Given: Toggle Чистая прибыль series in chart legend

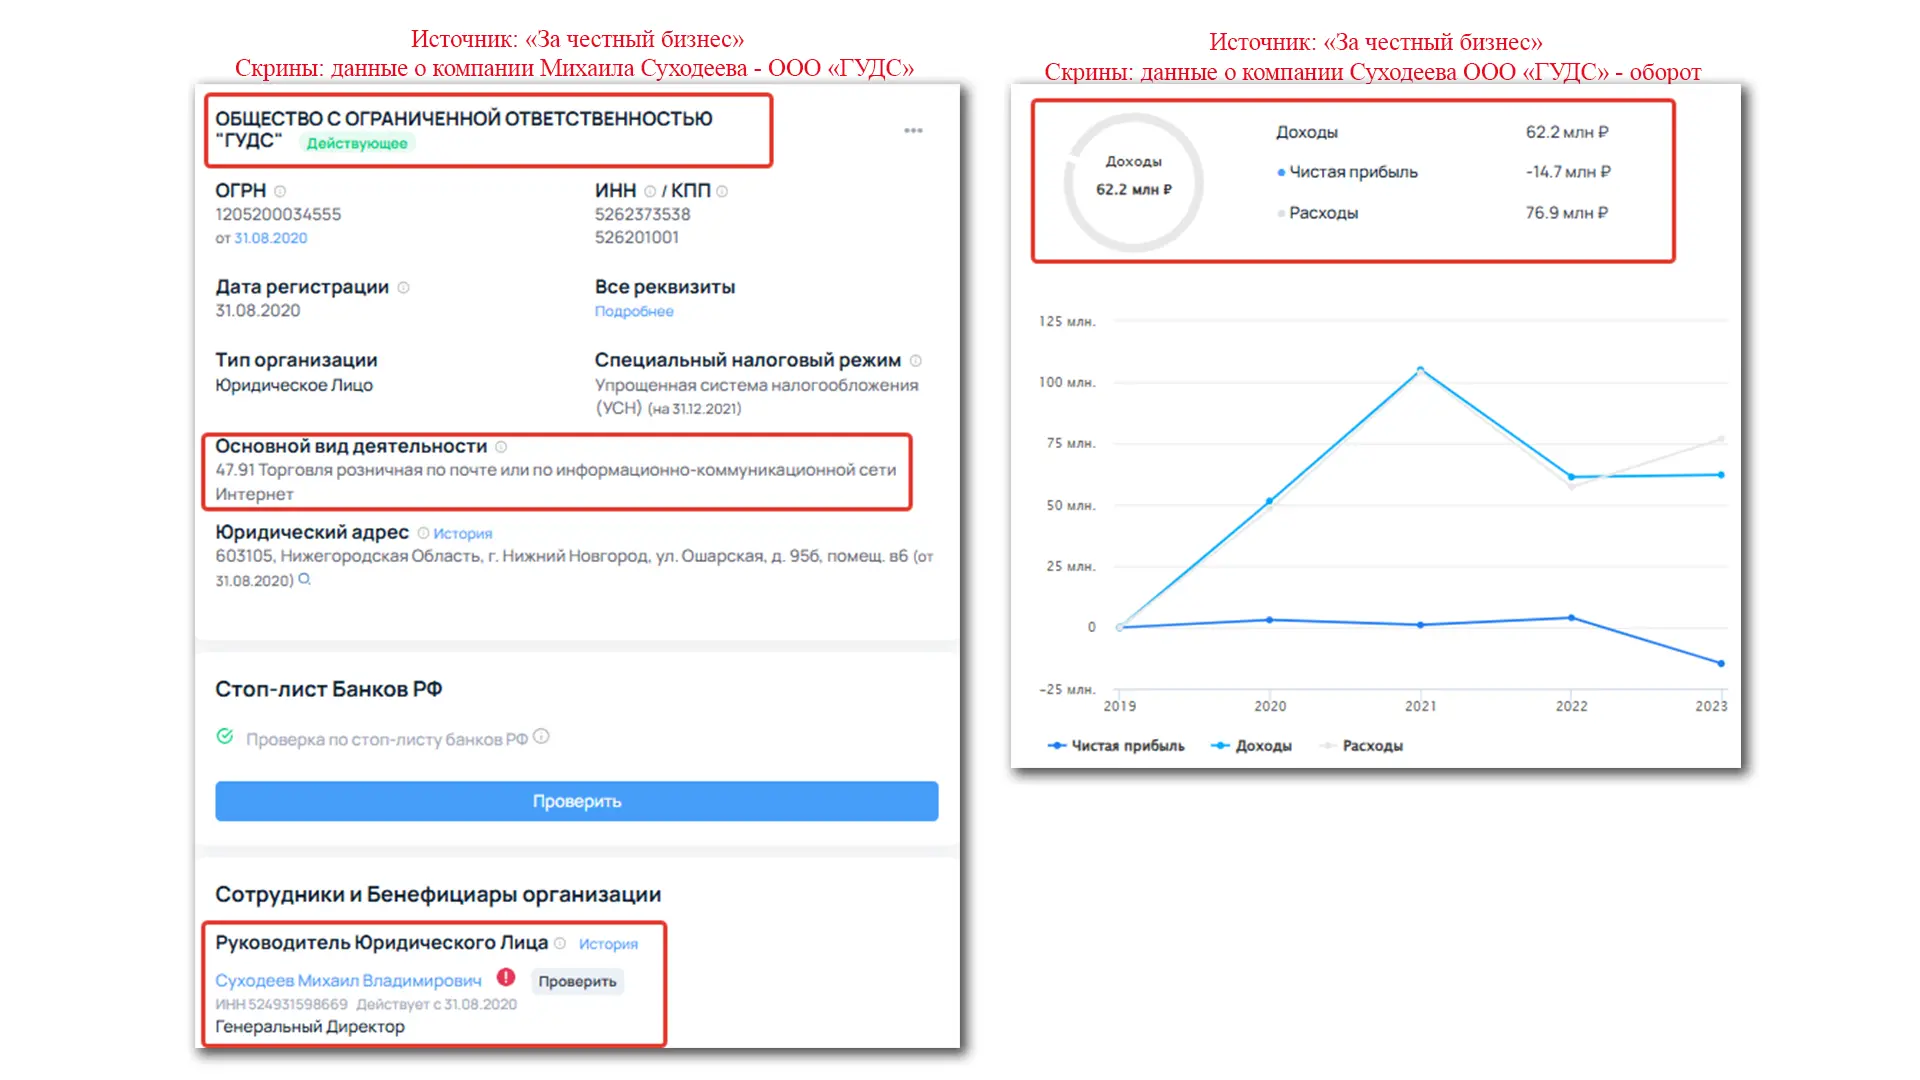Looking at the screenshot, I should [1116, 746].
